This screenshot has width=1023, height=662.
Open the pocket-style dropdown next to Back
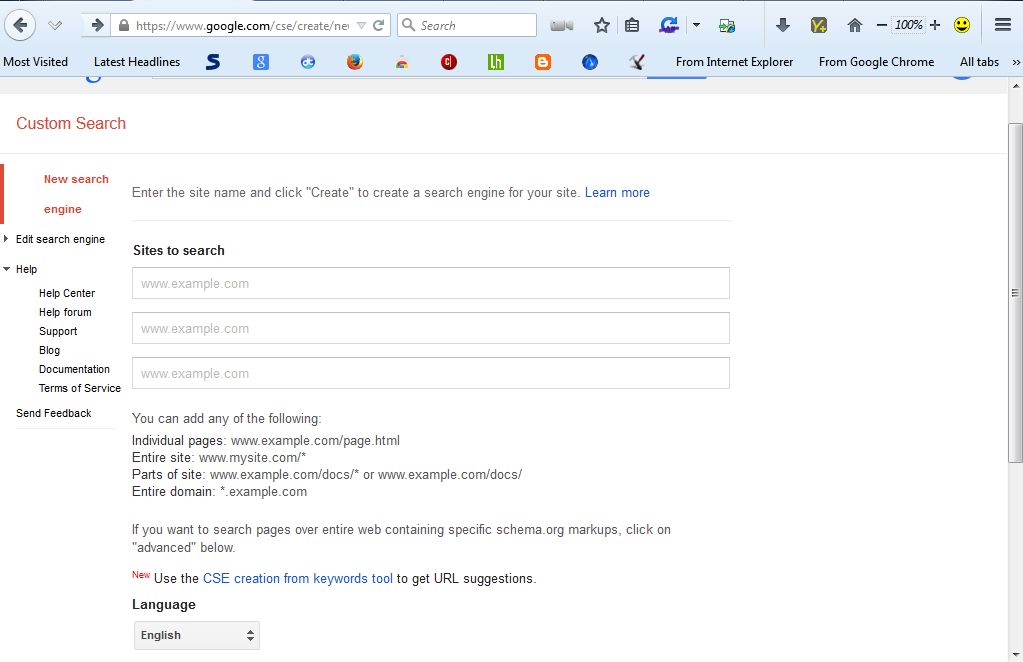55,25
